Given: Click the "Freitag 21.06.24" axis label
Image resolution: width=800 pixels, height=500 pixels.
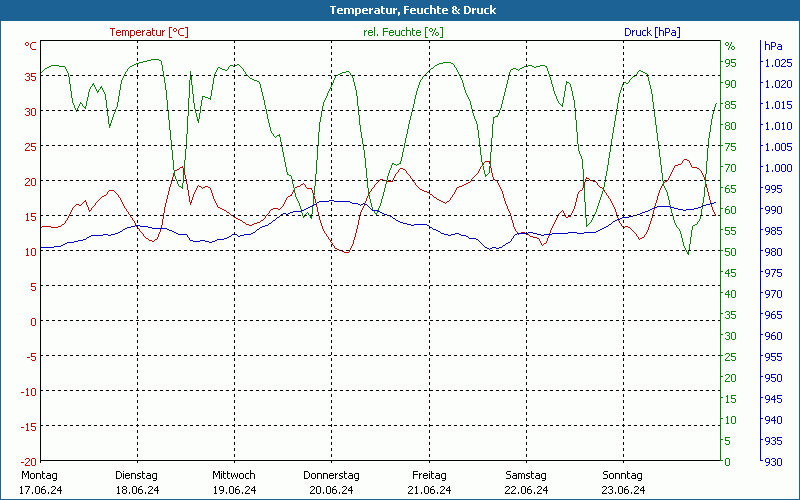Looking at the screenshot, I should [429, 483].
